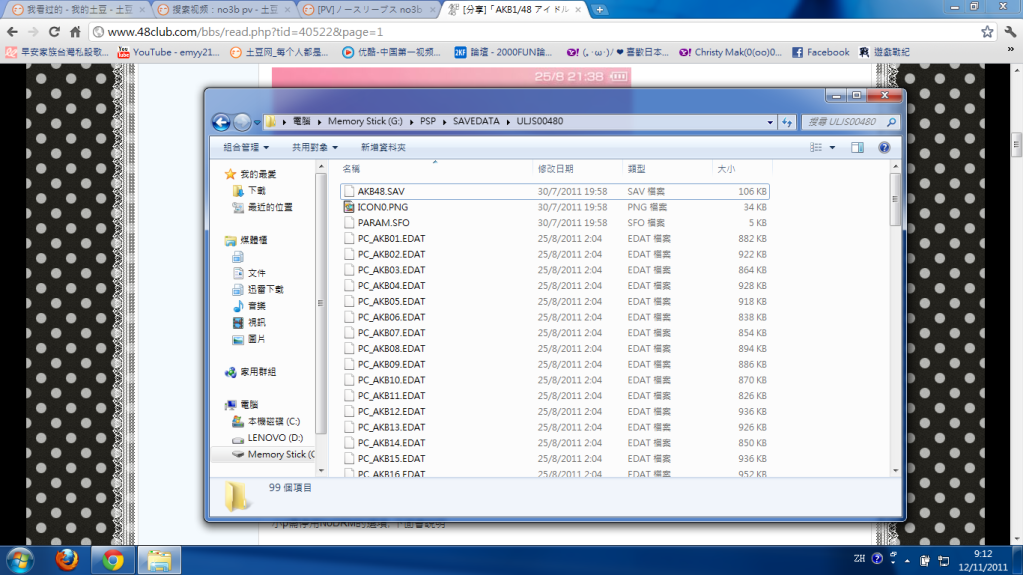Click the Chrome wrench settings icon
Image resolution: width=1023 pixels, height=575 pixels.
1010,31
